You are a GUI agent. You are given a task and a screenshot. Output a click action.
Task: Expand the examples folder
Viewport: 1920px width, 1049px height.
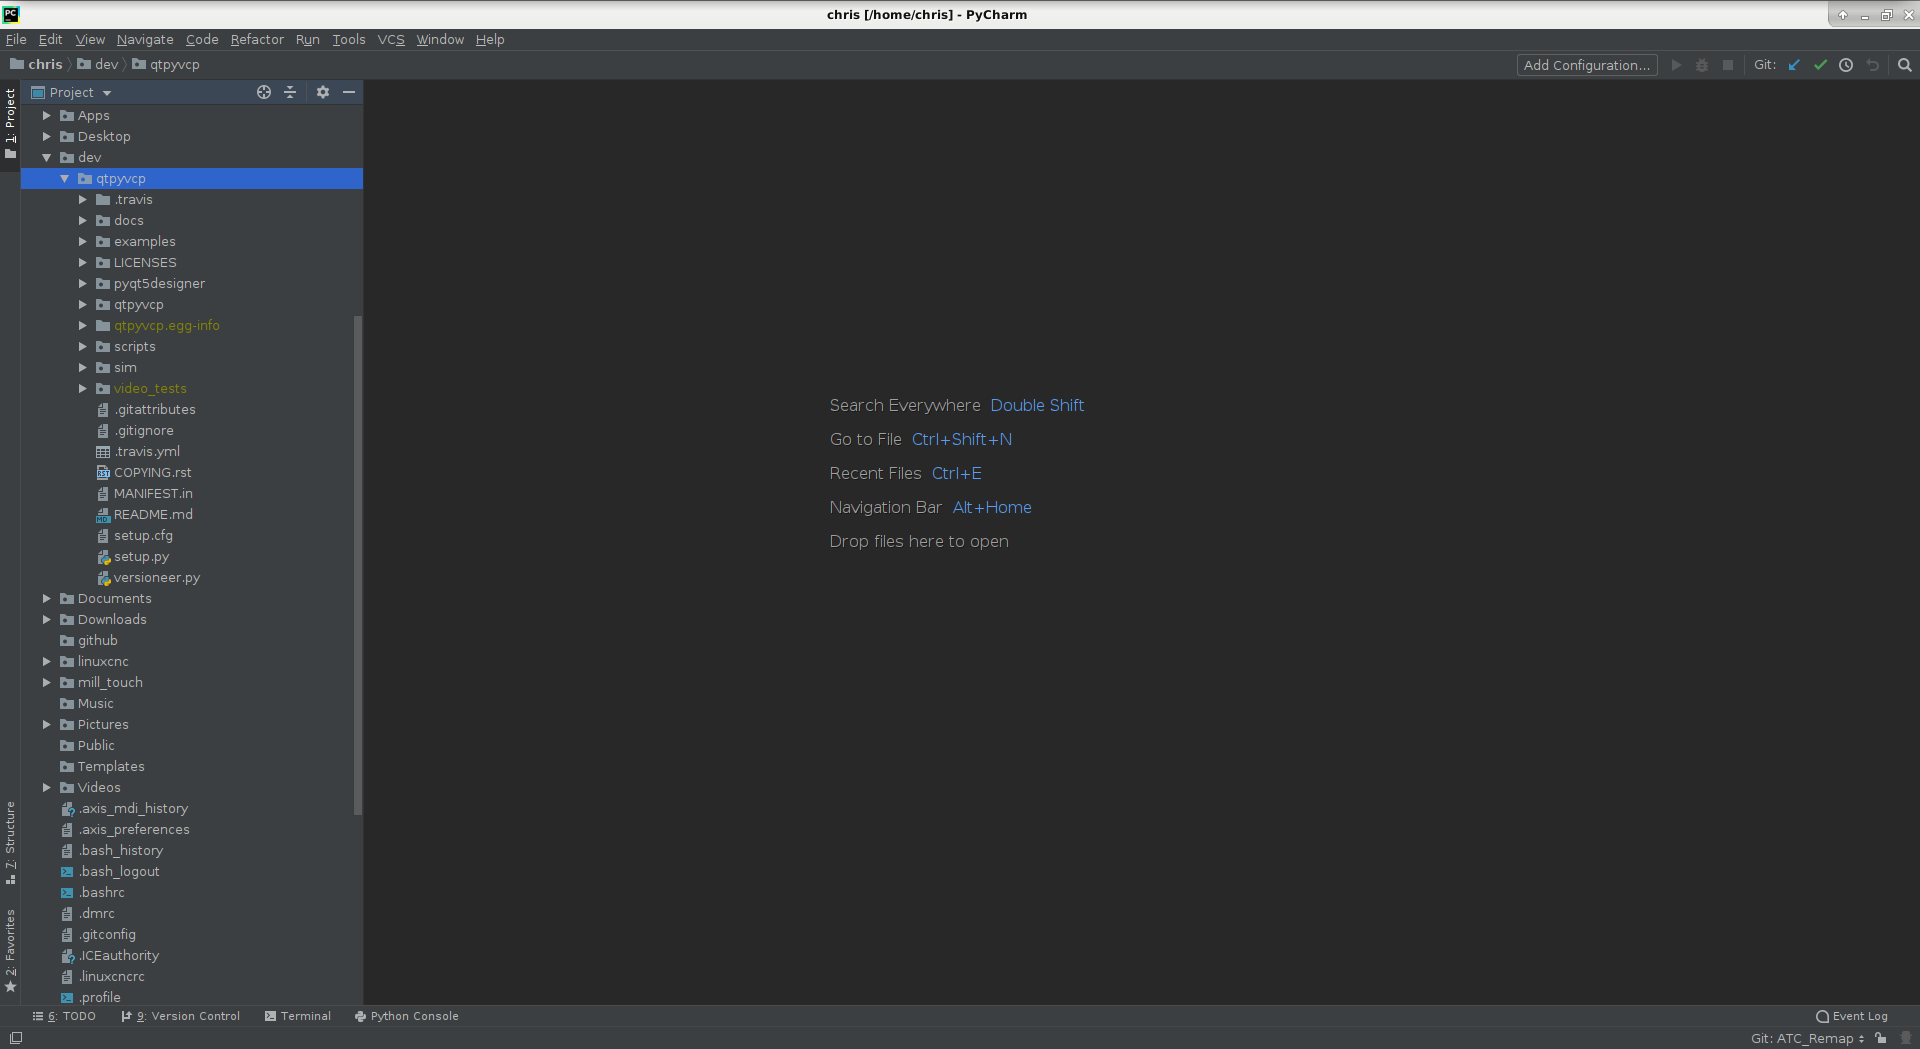click(x=82, y=242)
